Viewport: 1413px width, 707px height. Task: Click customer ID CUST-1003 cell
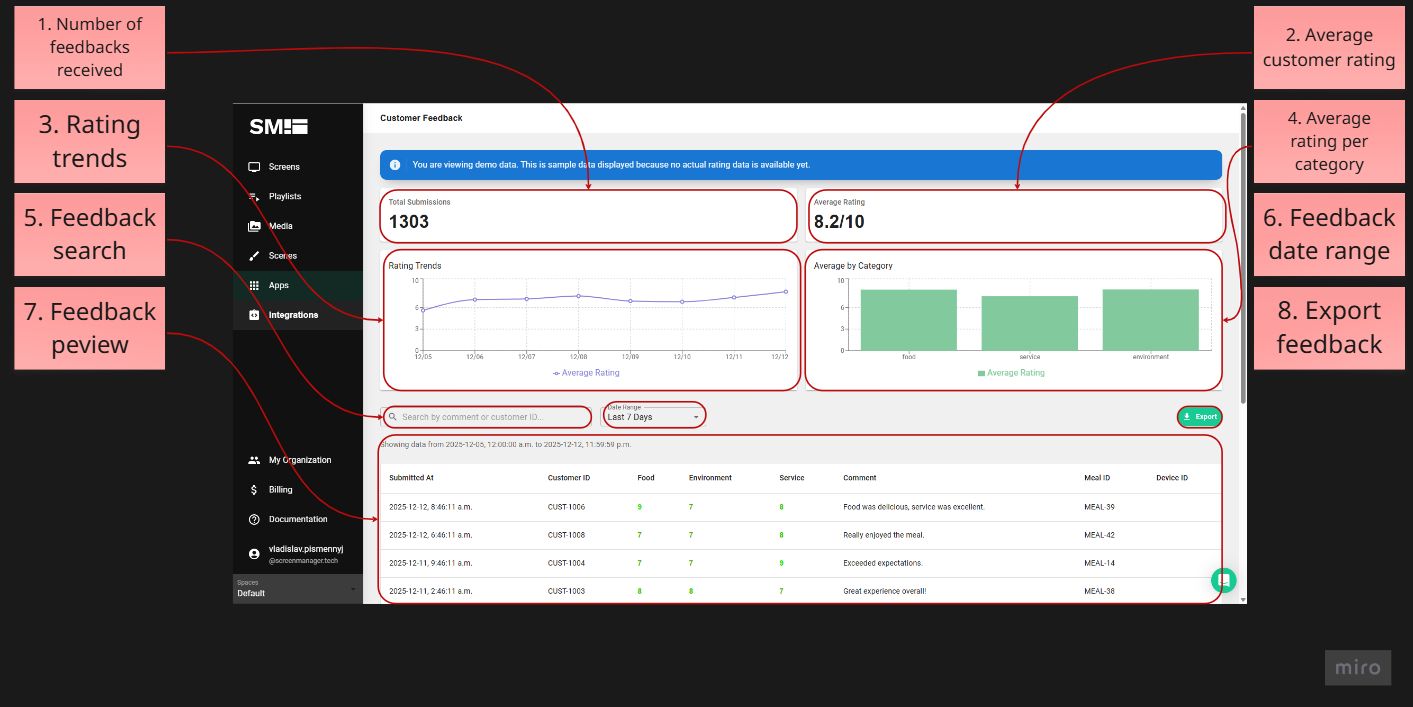pos(567,591)
